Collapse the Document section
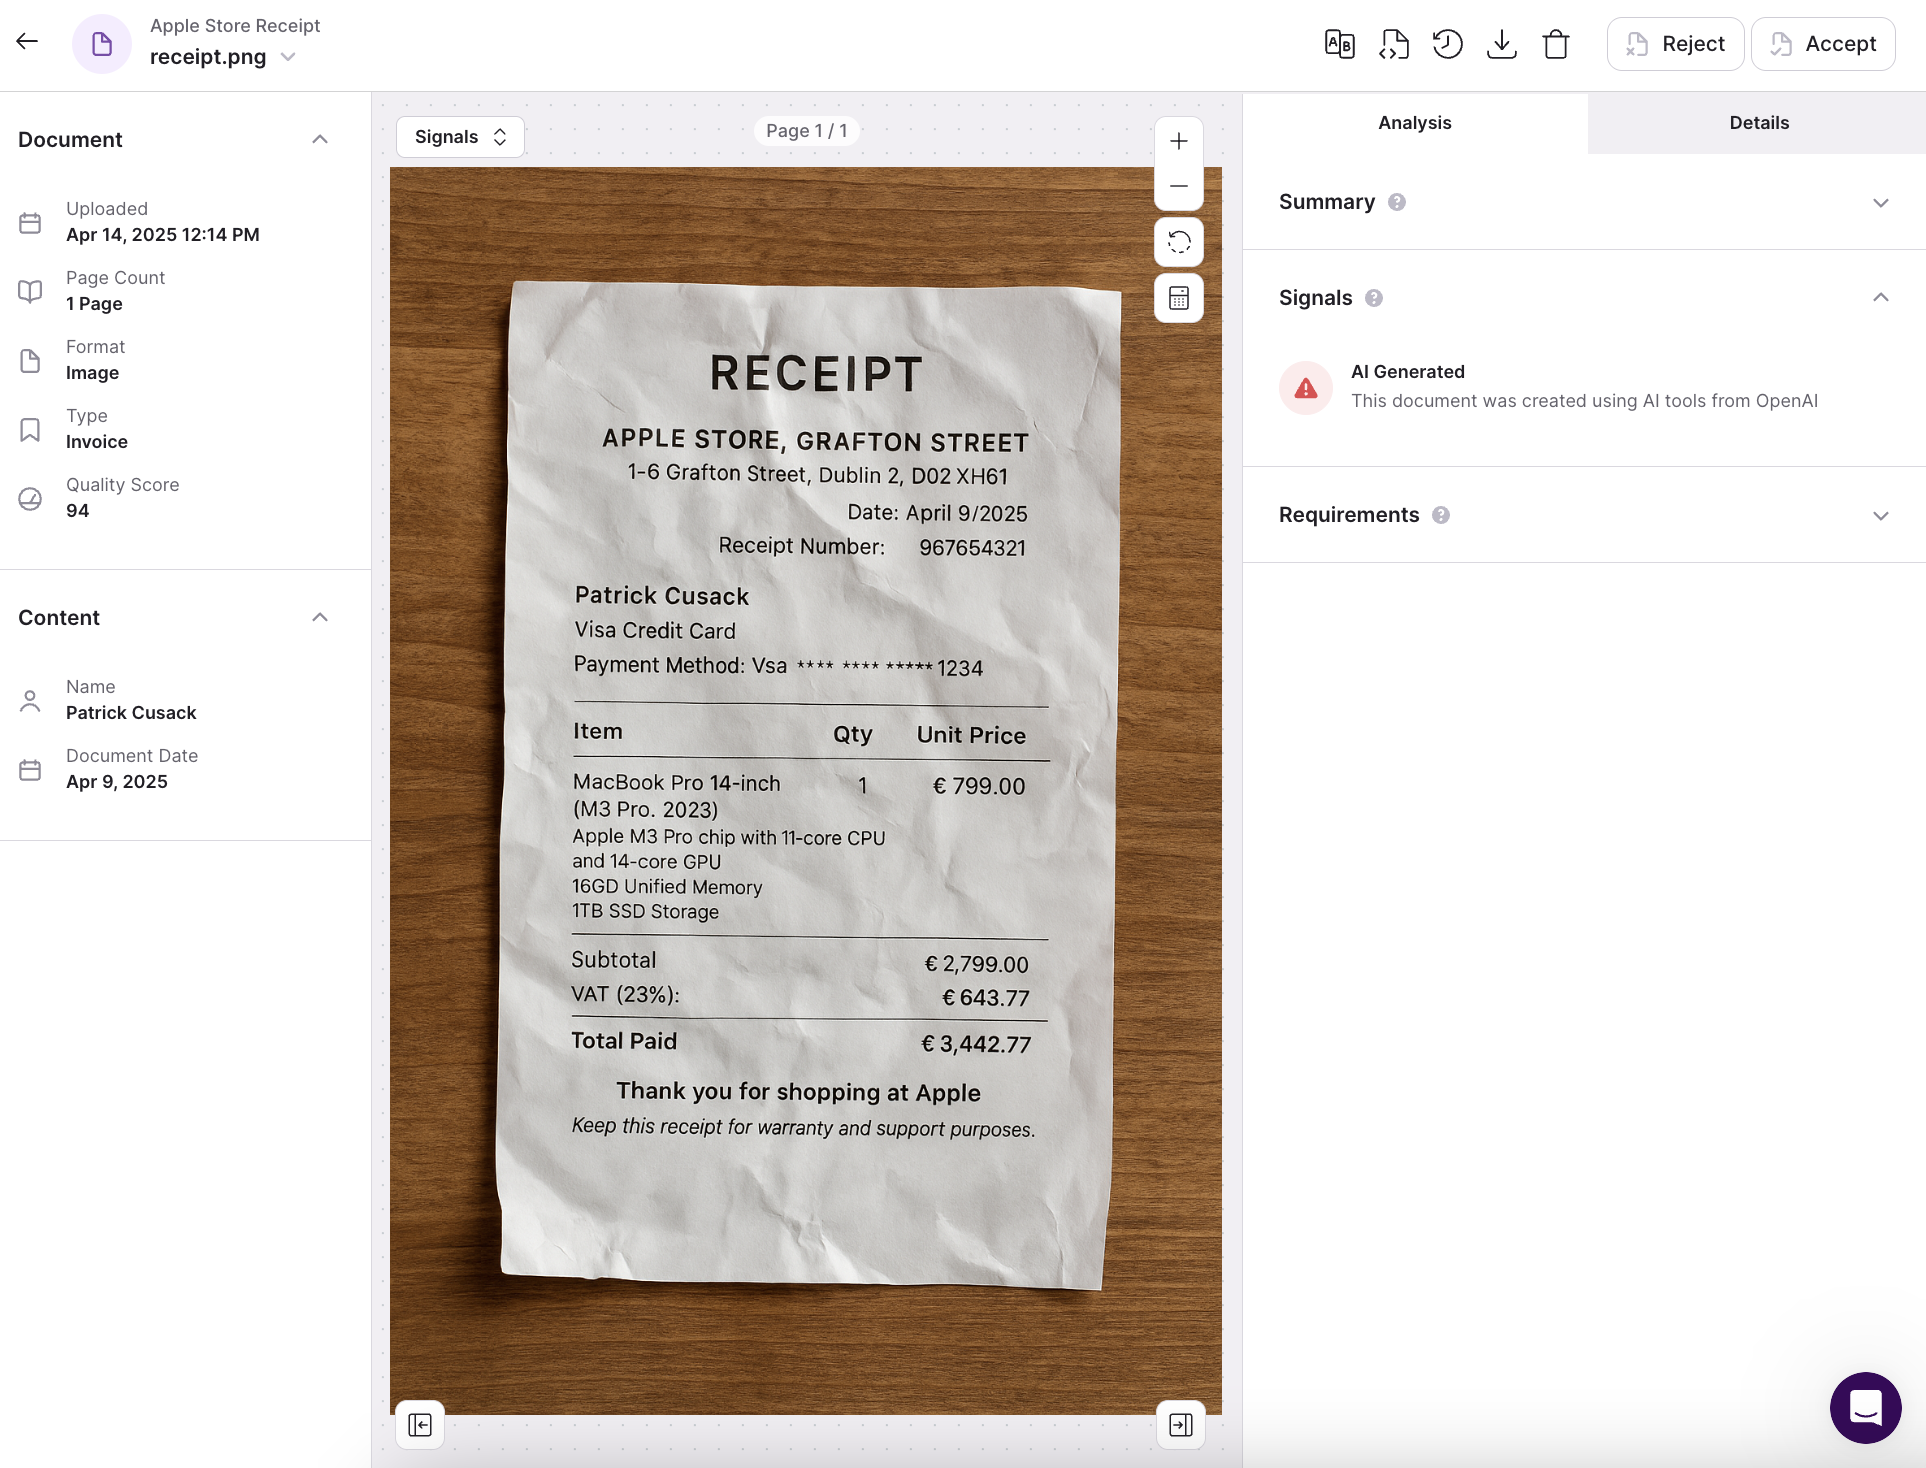 click(x=320, y=140)
